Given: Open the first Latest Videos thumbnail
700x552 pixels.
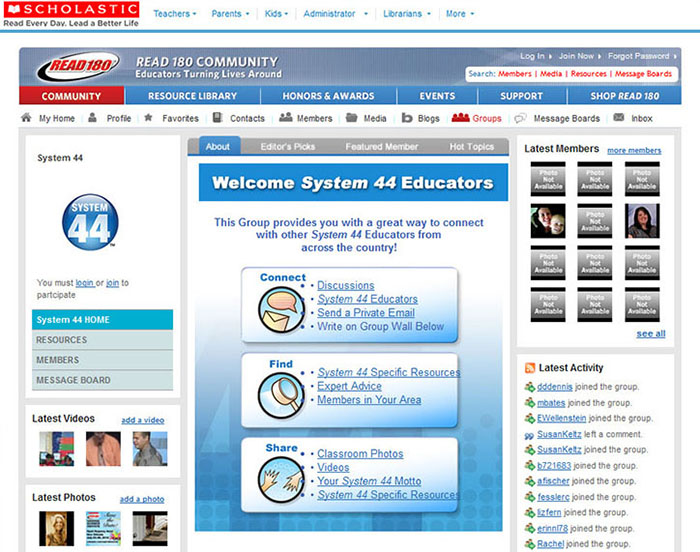Looking at the screenshot, I should click(x=57, y=449).
